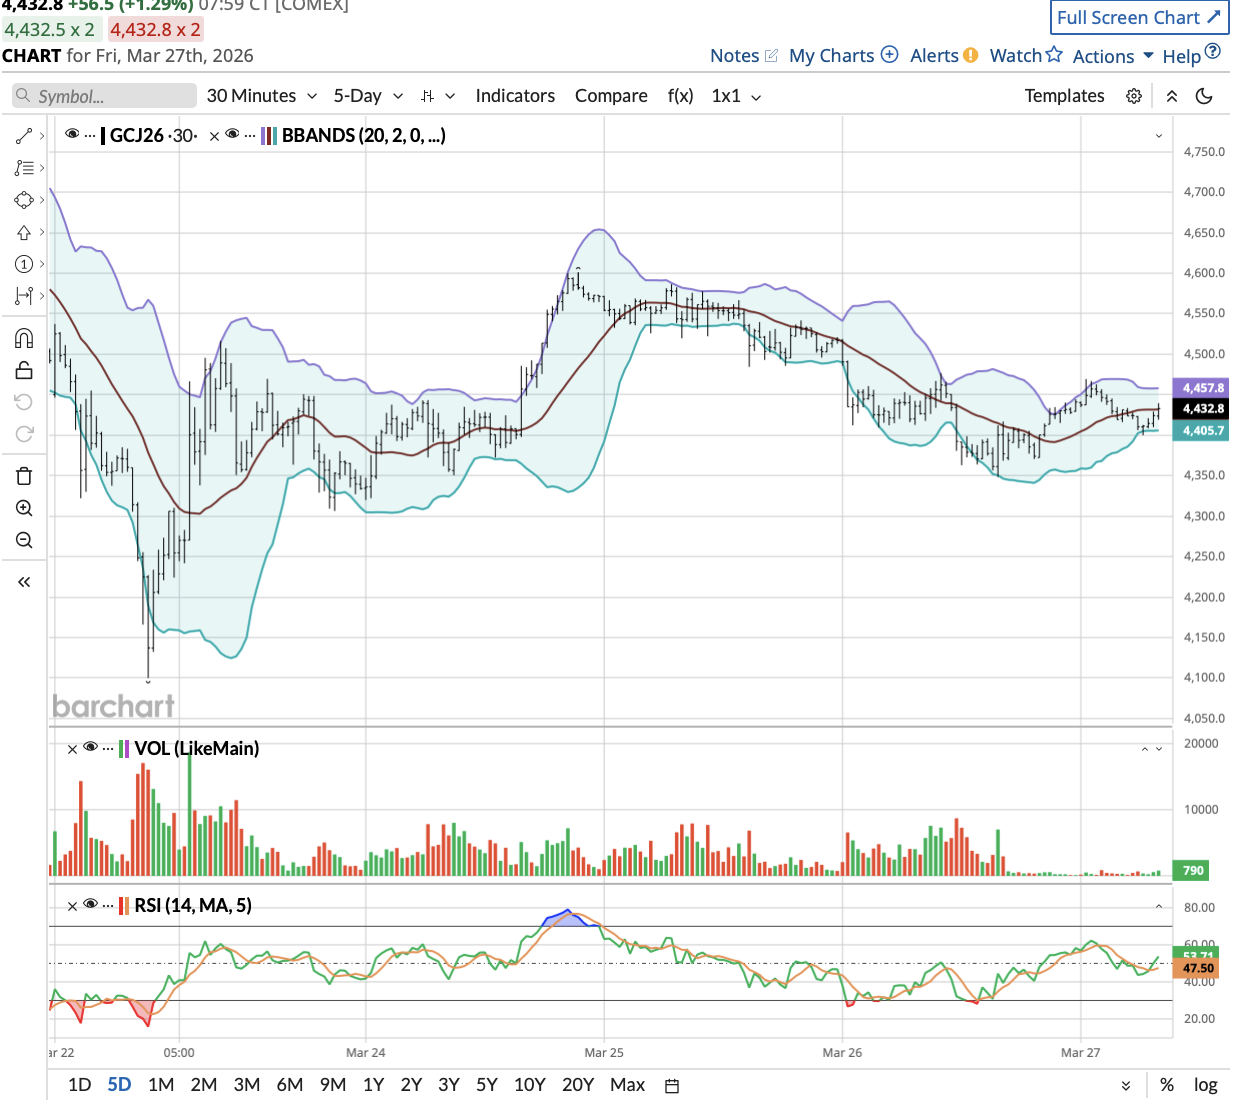Add to My Charts plus icon

(x=889, y=54)
